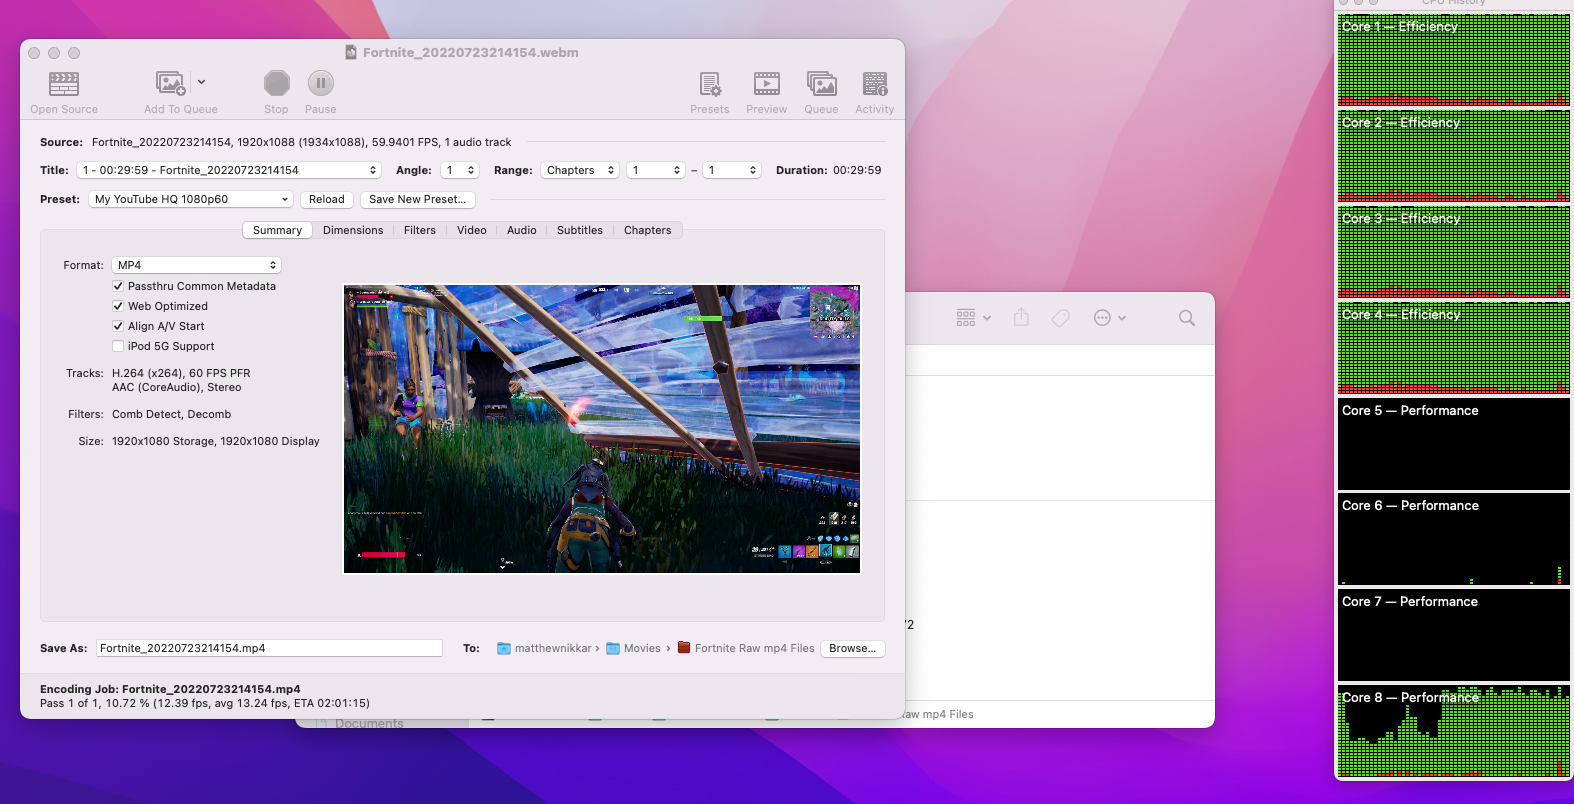Stop the current encode

click(x=277, y=83)
